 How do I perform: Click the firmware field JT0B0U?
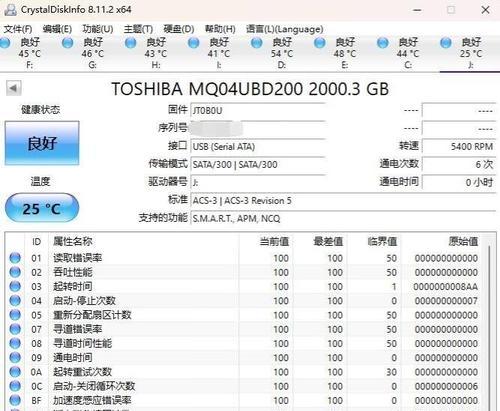click(x=258, y=110)
